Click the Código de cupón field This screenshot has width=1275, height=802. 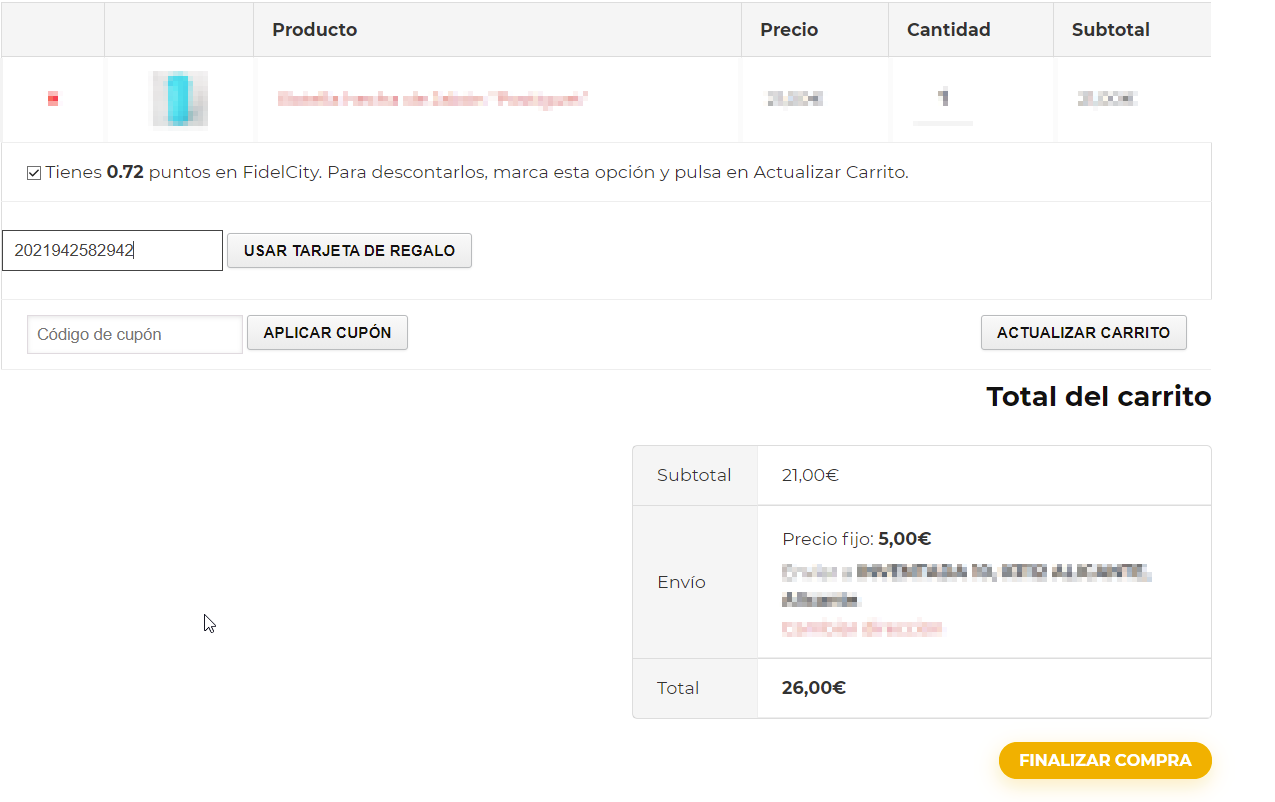coord(135,334)
